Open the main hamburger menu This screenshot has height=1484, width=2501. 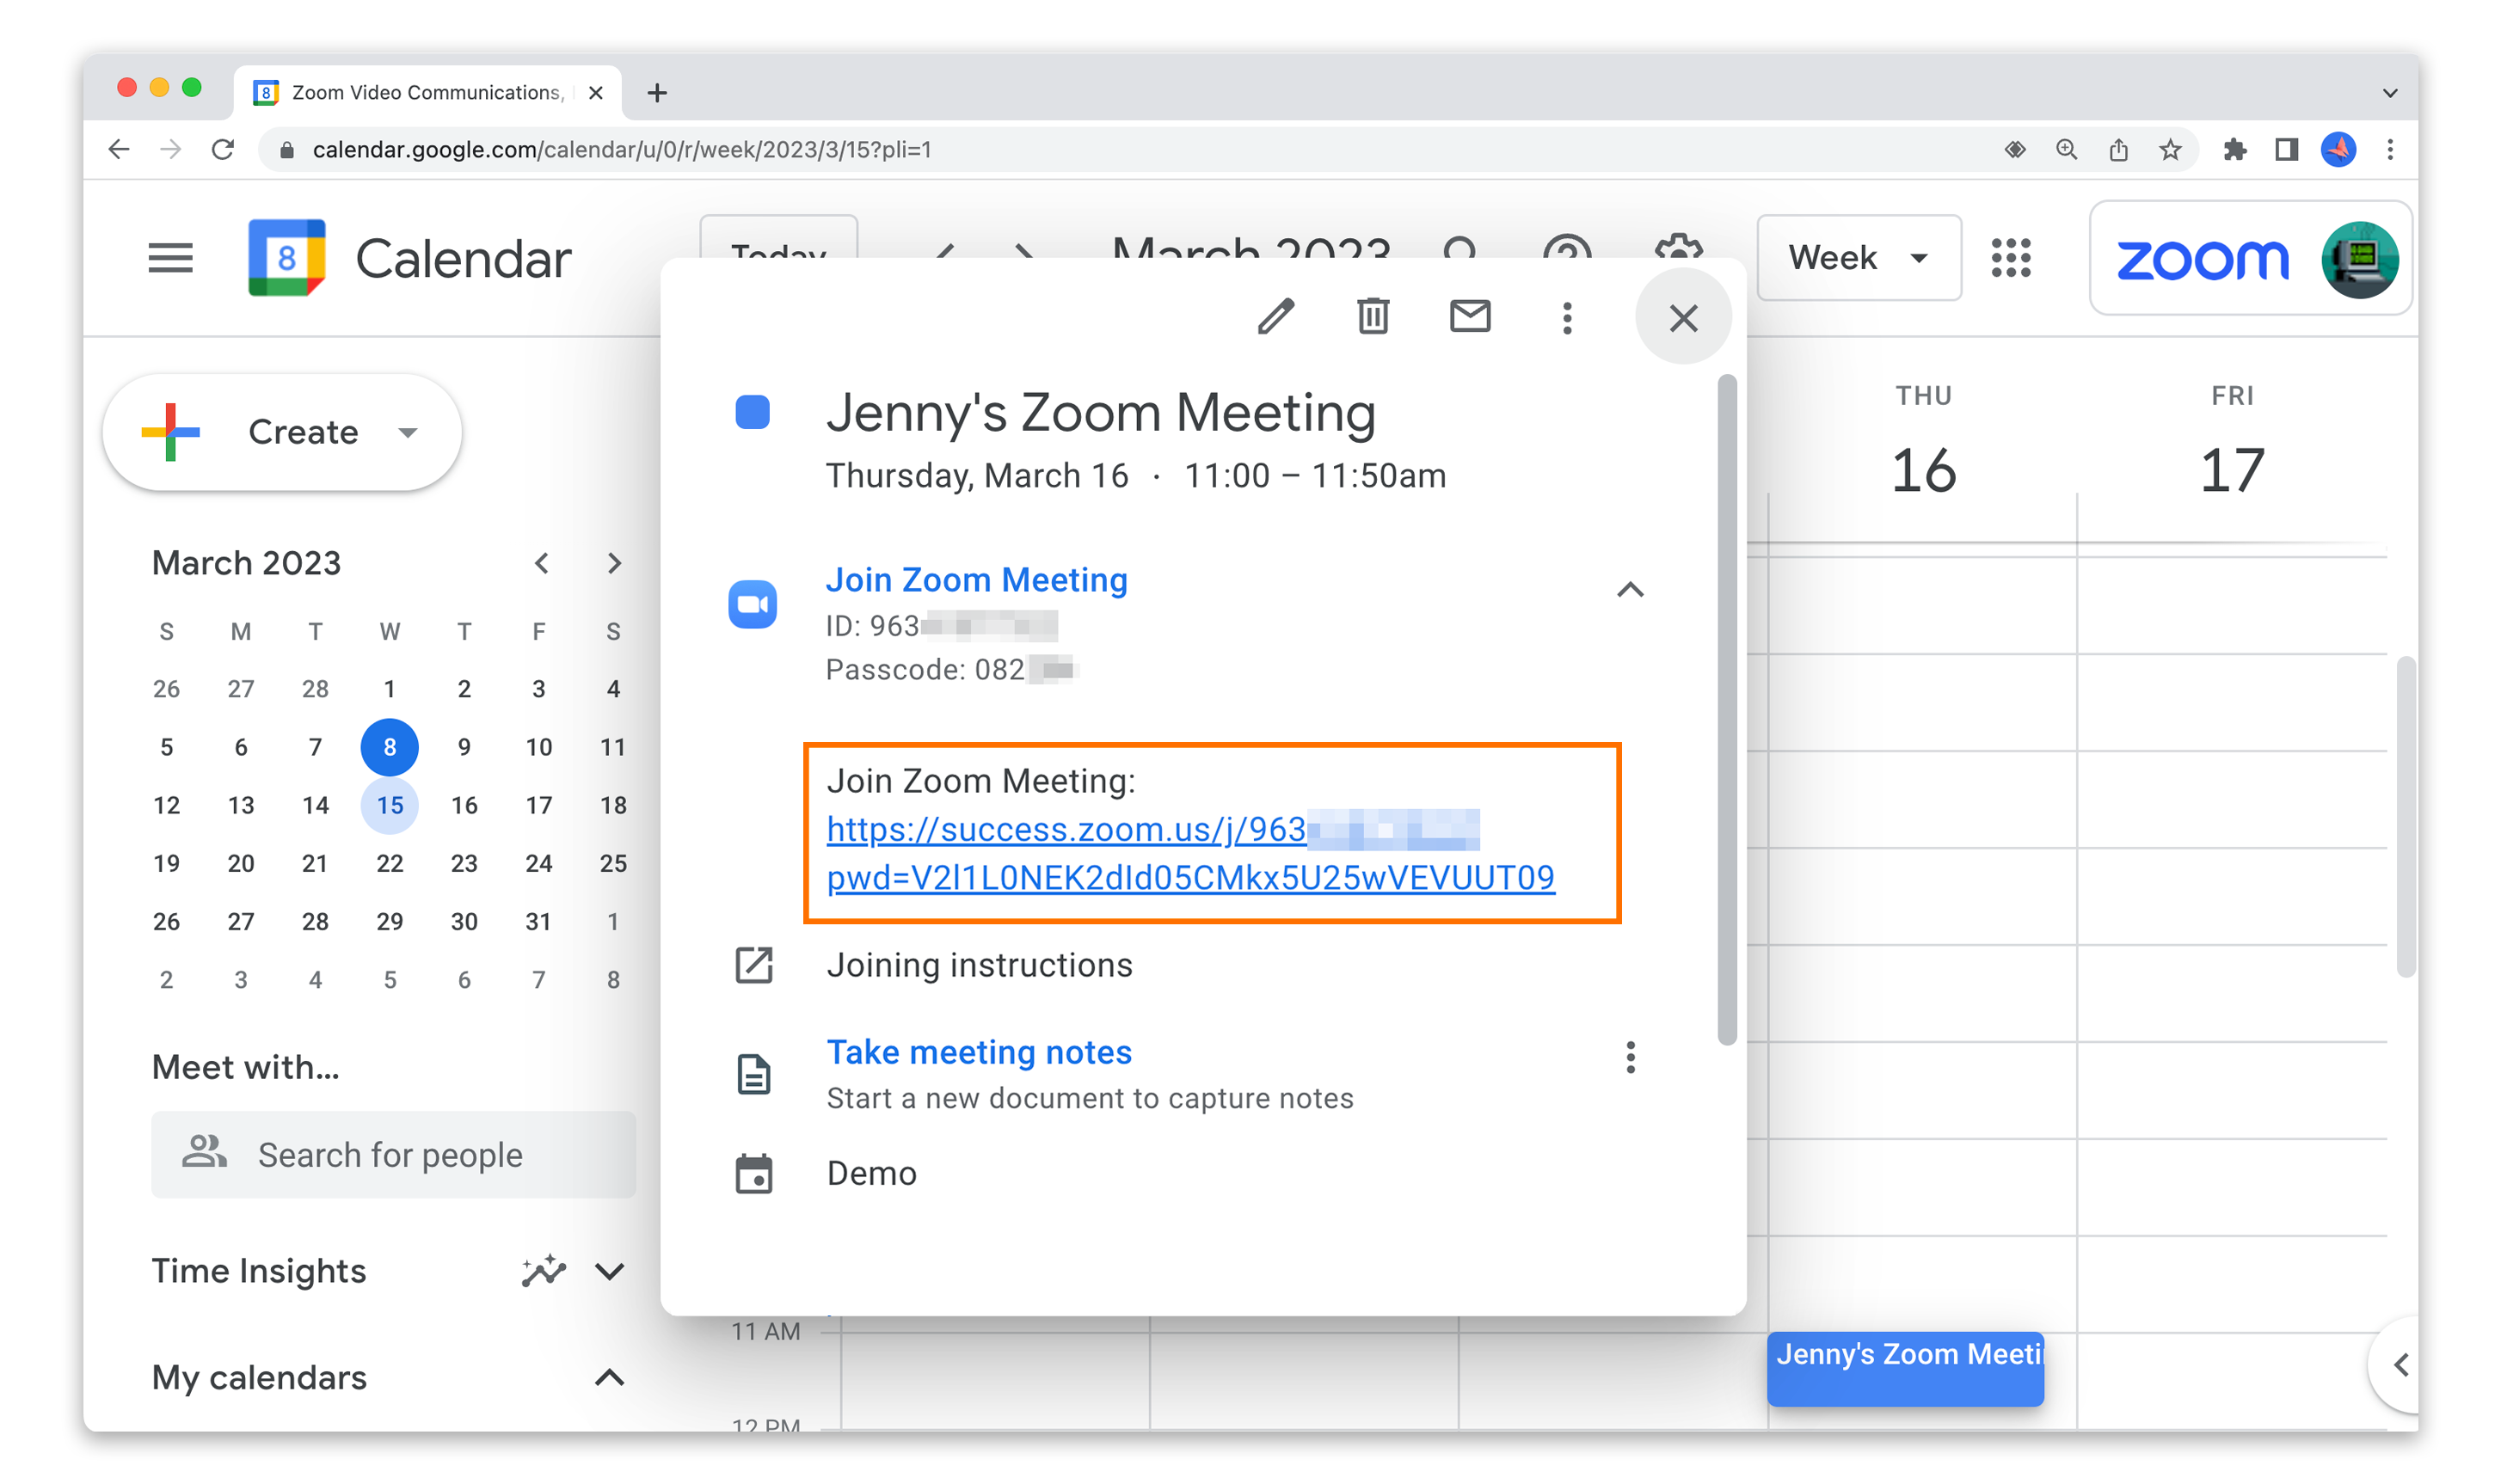click(170, 258)
